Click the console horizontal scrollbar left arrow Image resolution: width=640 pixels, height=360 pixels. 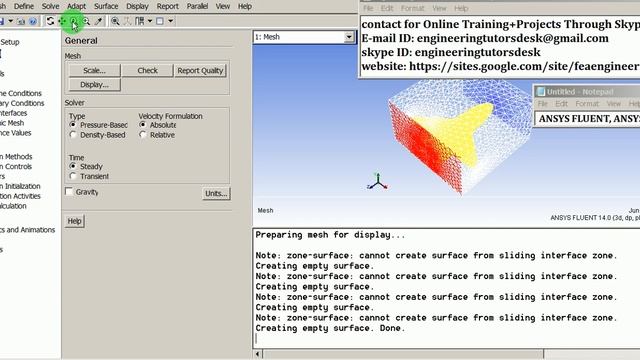[x=258, y=354]
